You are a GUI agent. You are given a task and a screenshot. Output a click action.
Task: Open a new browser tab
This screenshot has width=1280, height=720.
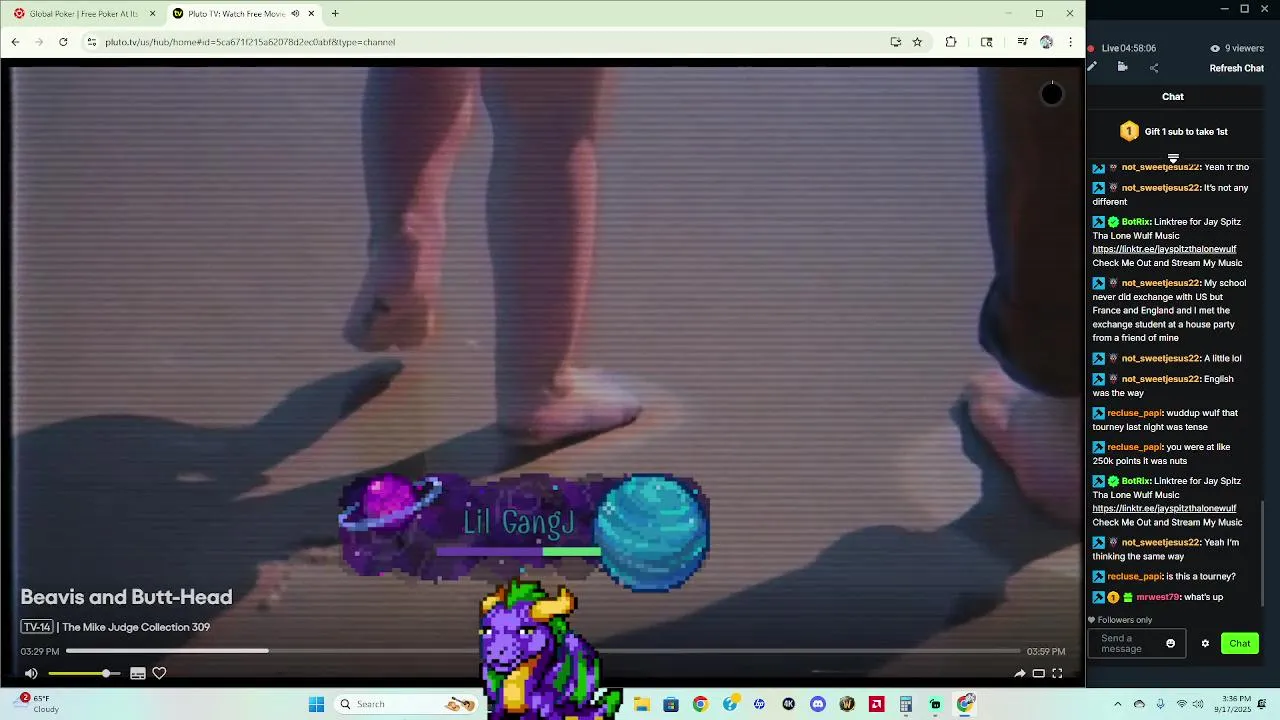(x=335, y=14)
